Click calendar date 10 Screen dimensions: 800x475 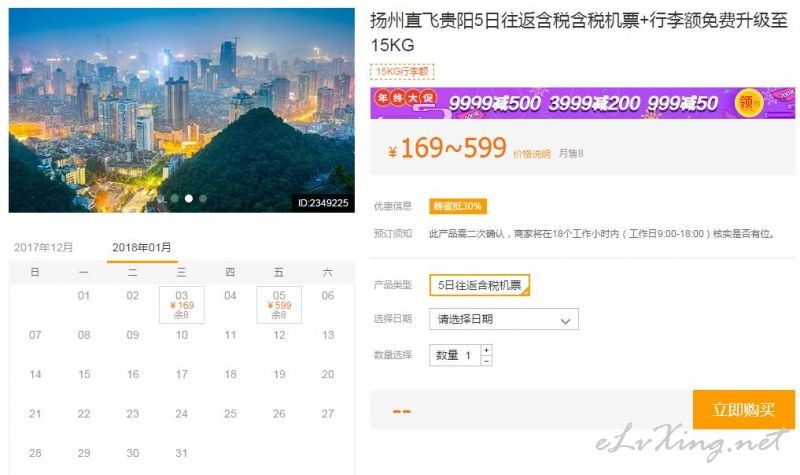point(182,335)
